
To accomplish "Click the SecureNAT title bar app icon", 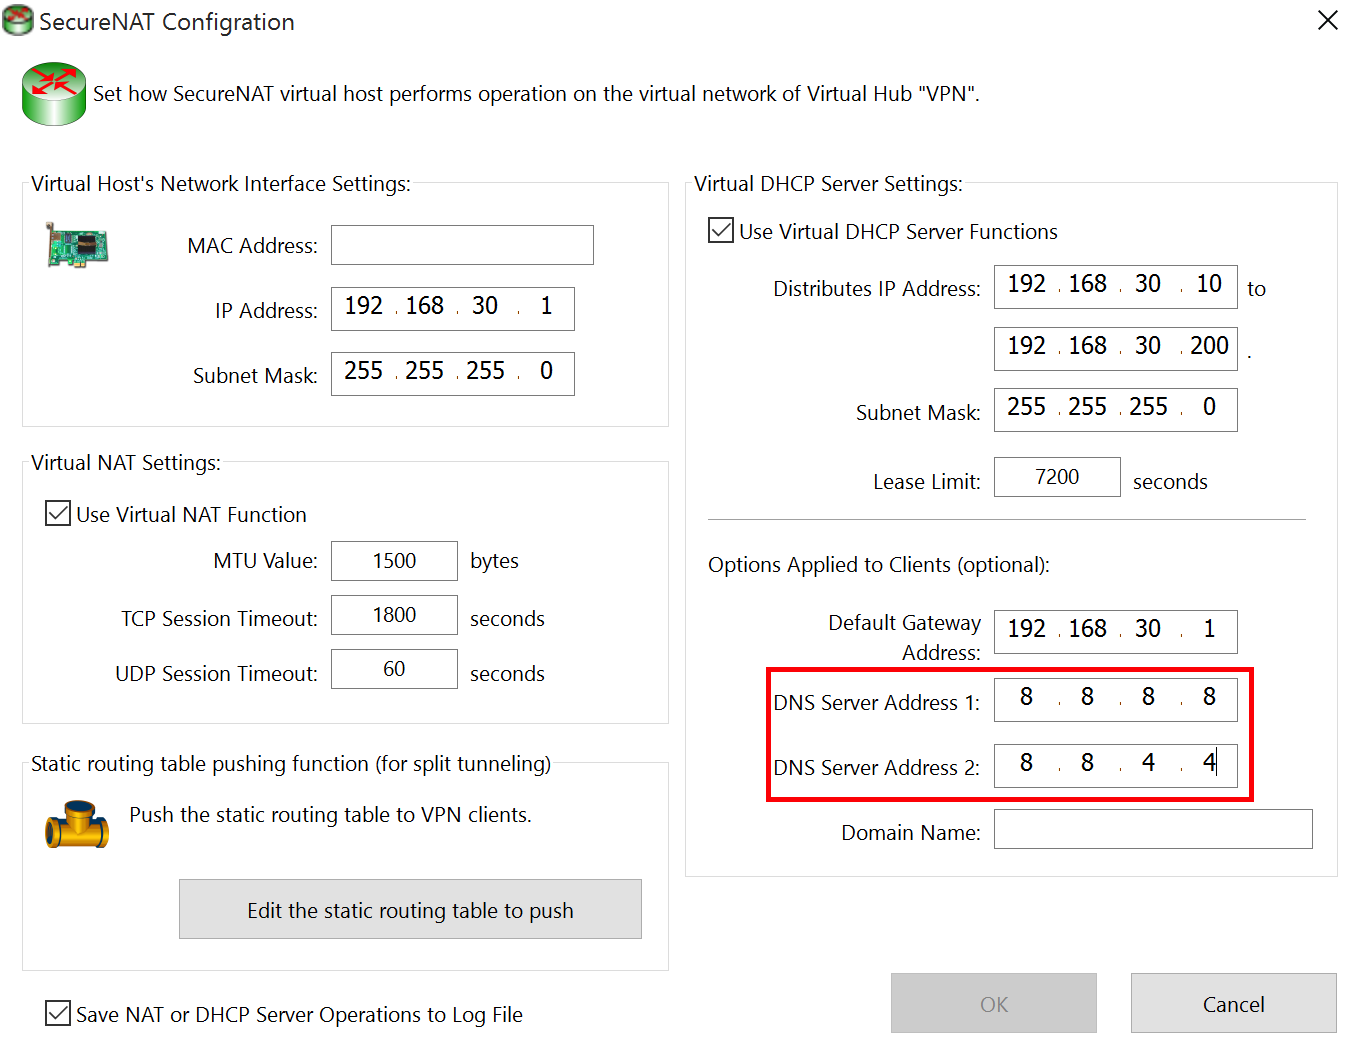I will coord(18,21).
